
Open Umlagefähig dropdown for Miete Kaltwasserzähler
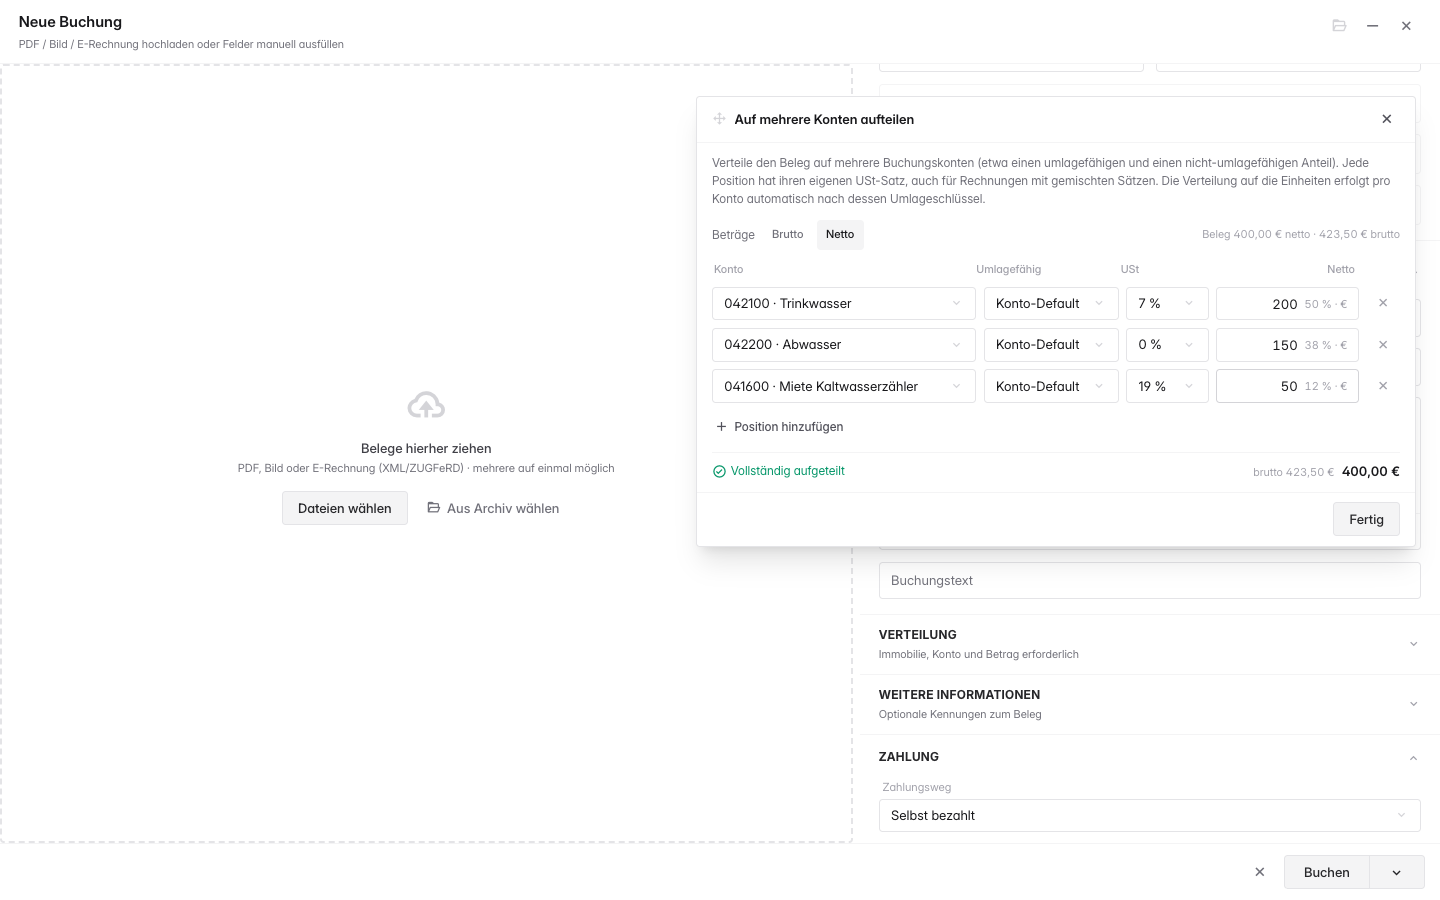1051,386
